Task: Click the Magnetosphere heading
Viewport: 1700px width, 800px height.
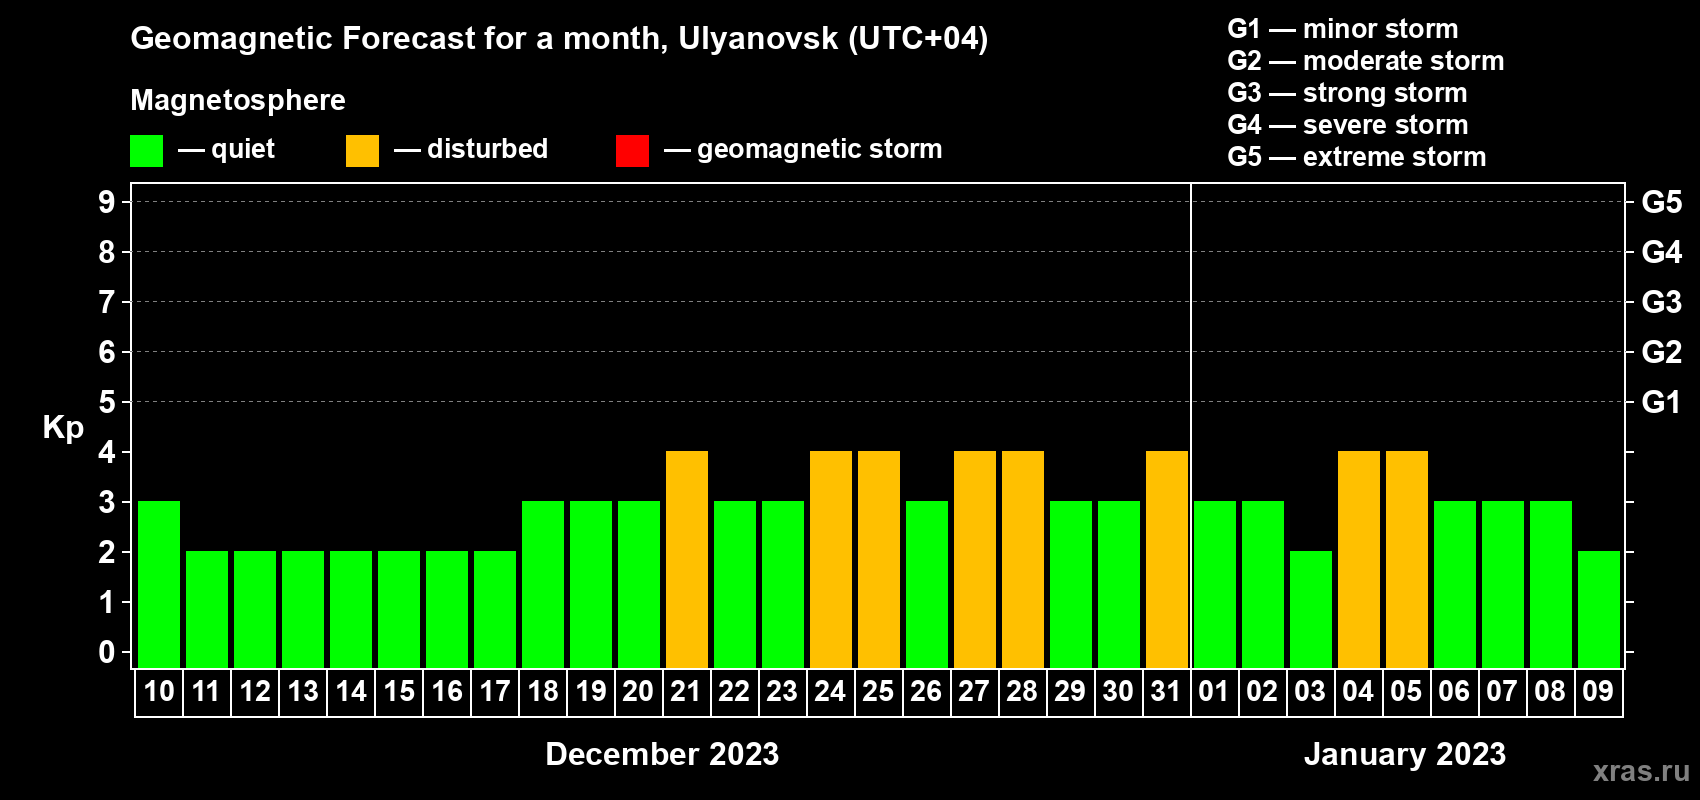Action: coord(238,100)
